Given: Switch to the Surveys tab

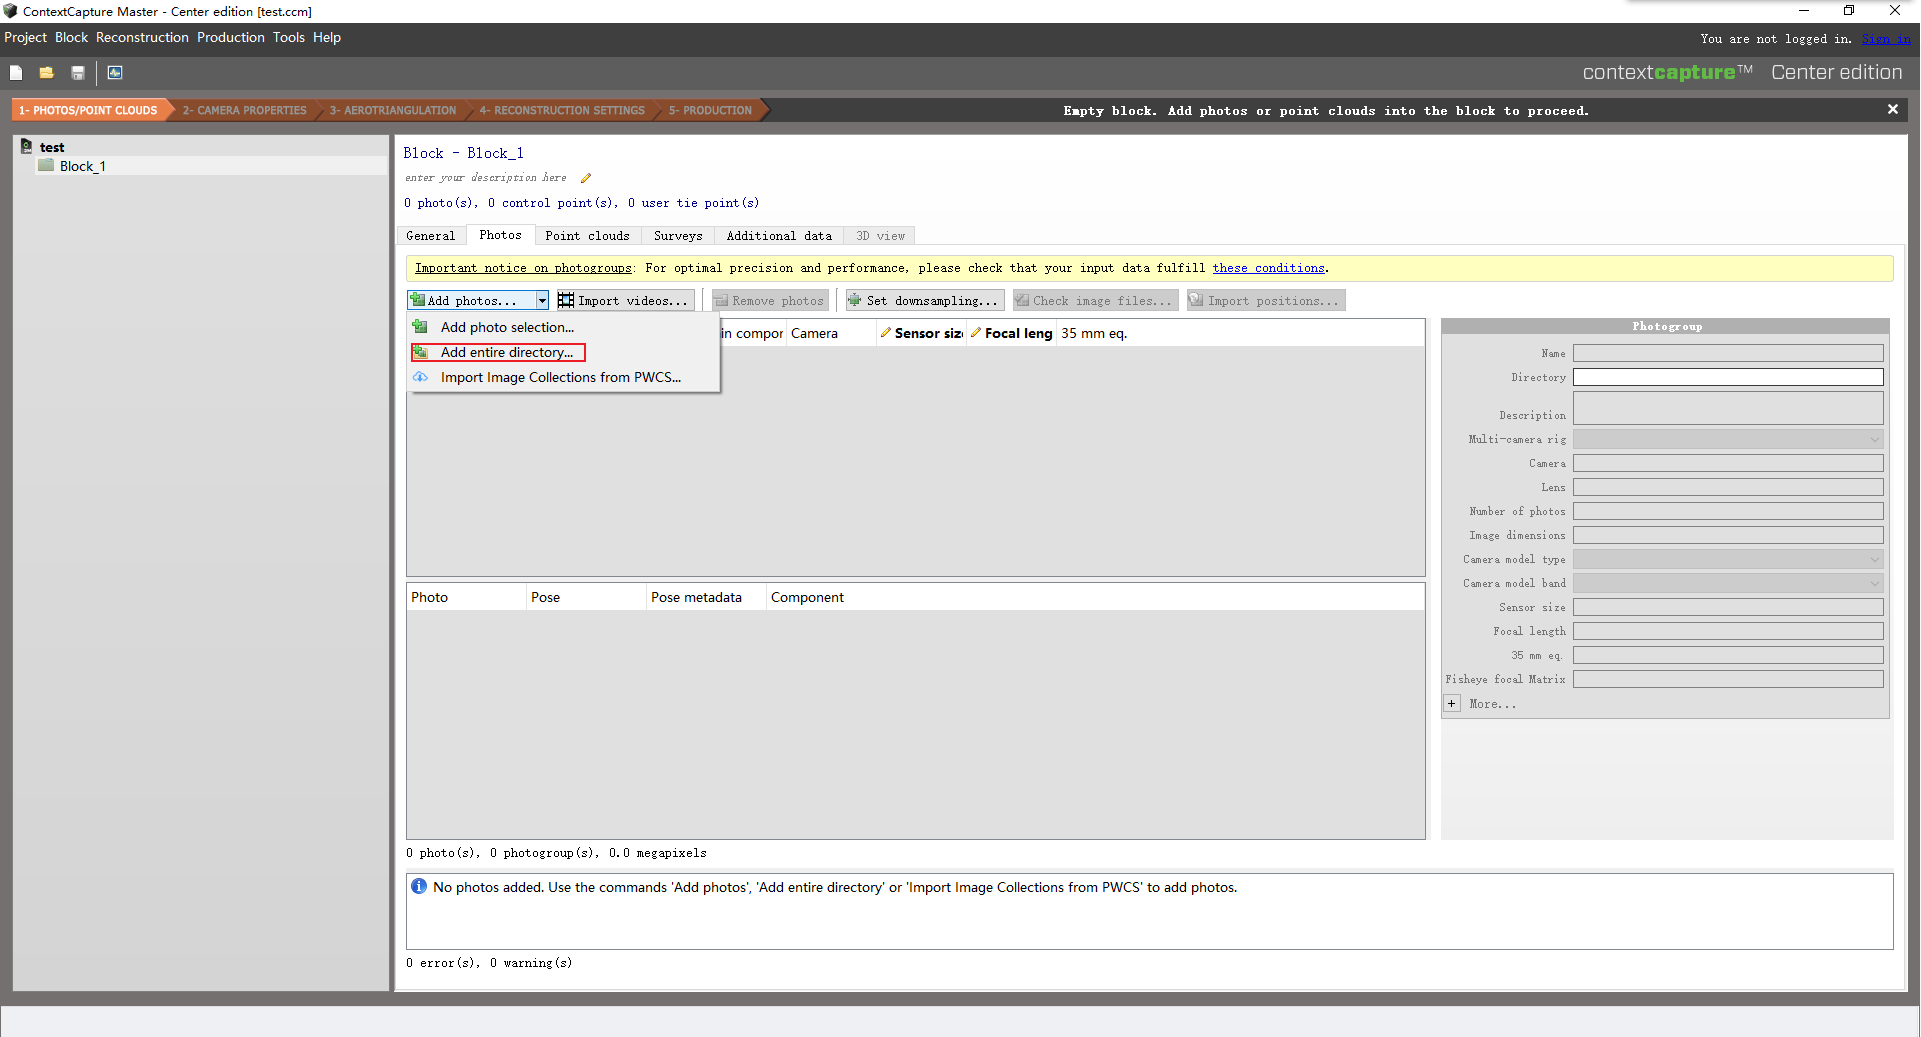Looking at the screenshot, I should click(678, 236).
